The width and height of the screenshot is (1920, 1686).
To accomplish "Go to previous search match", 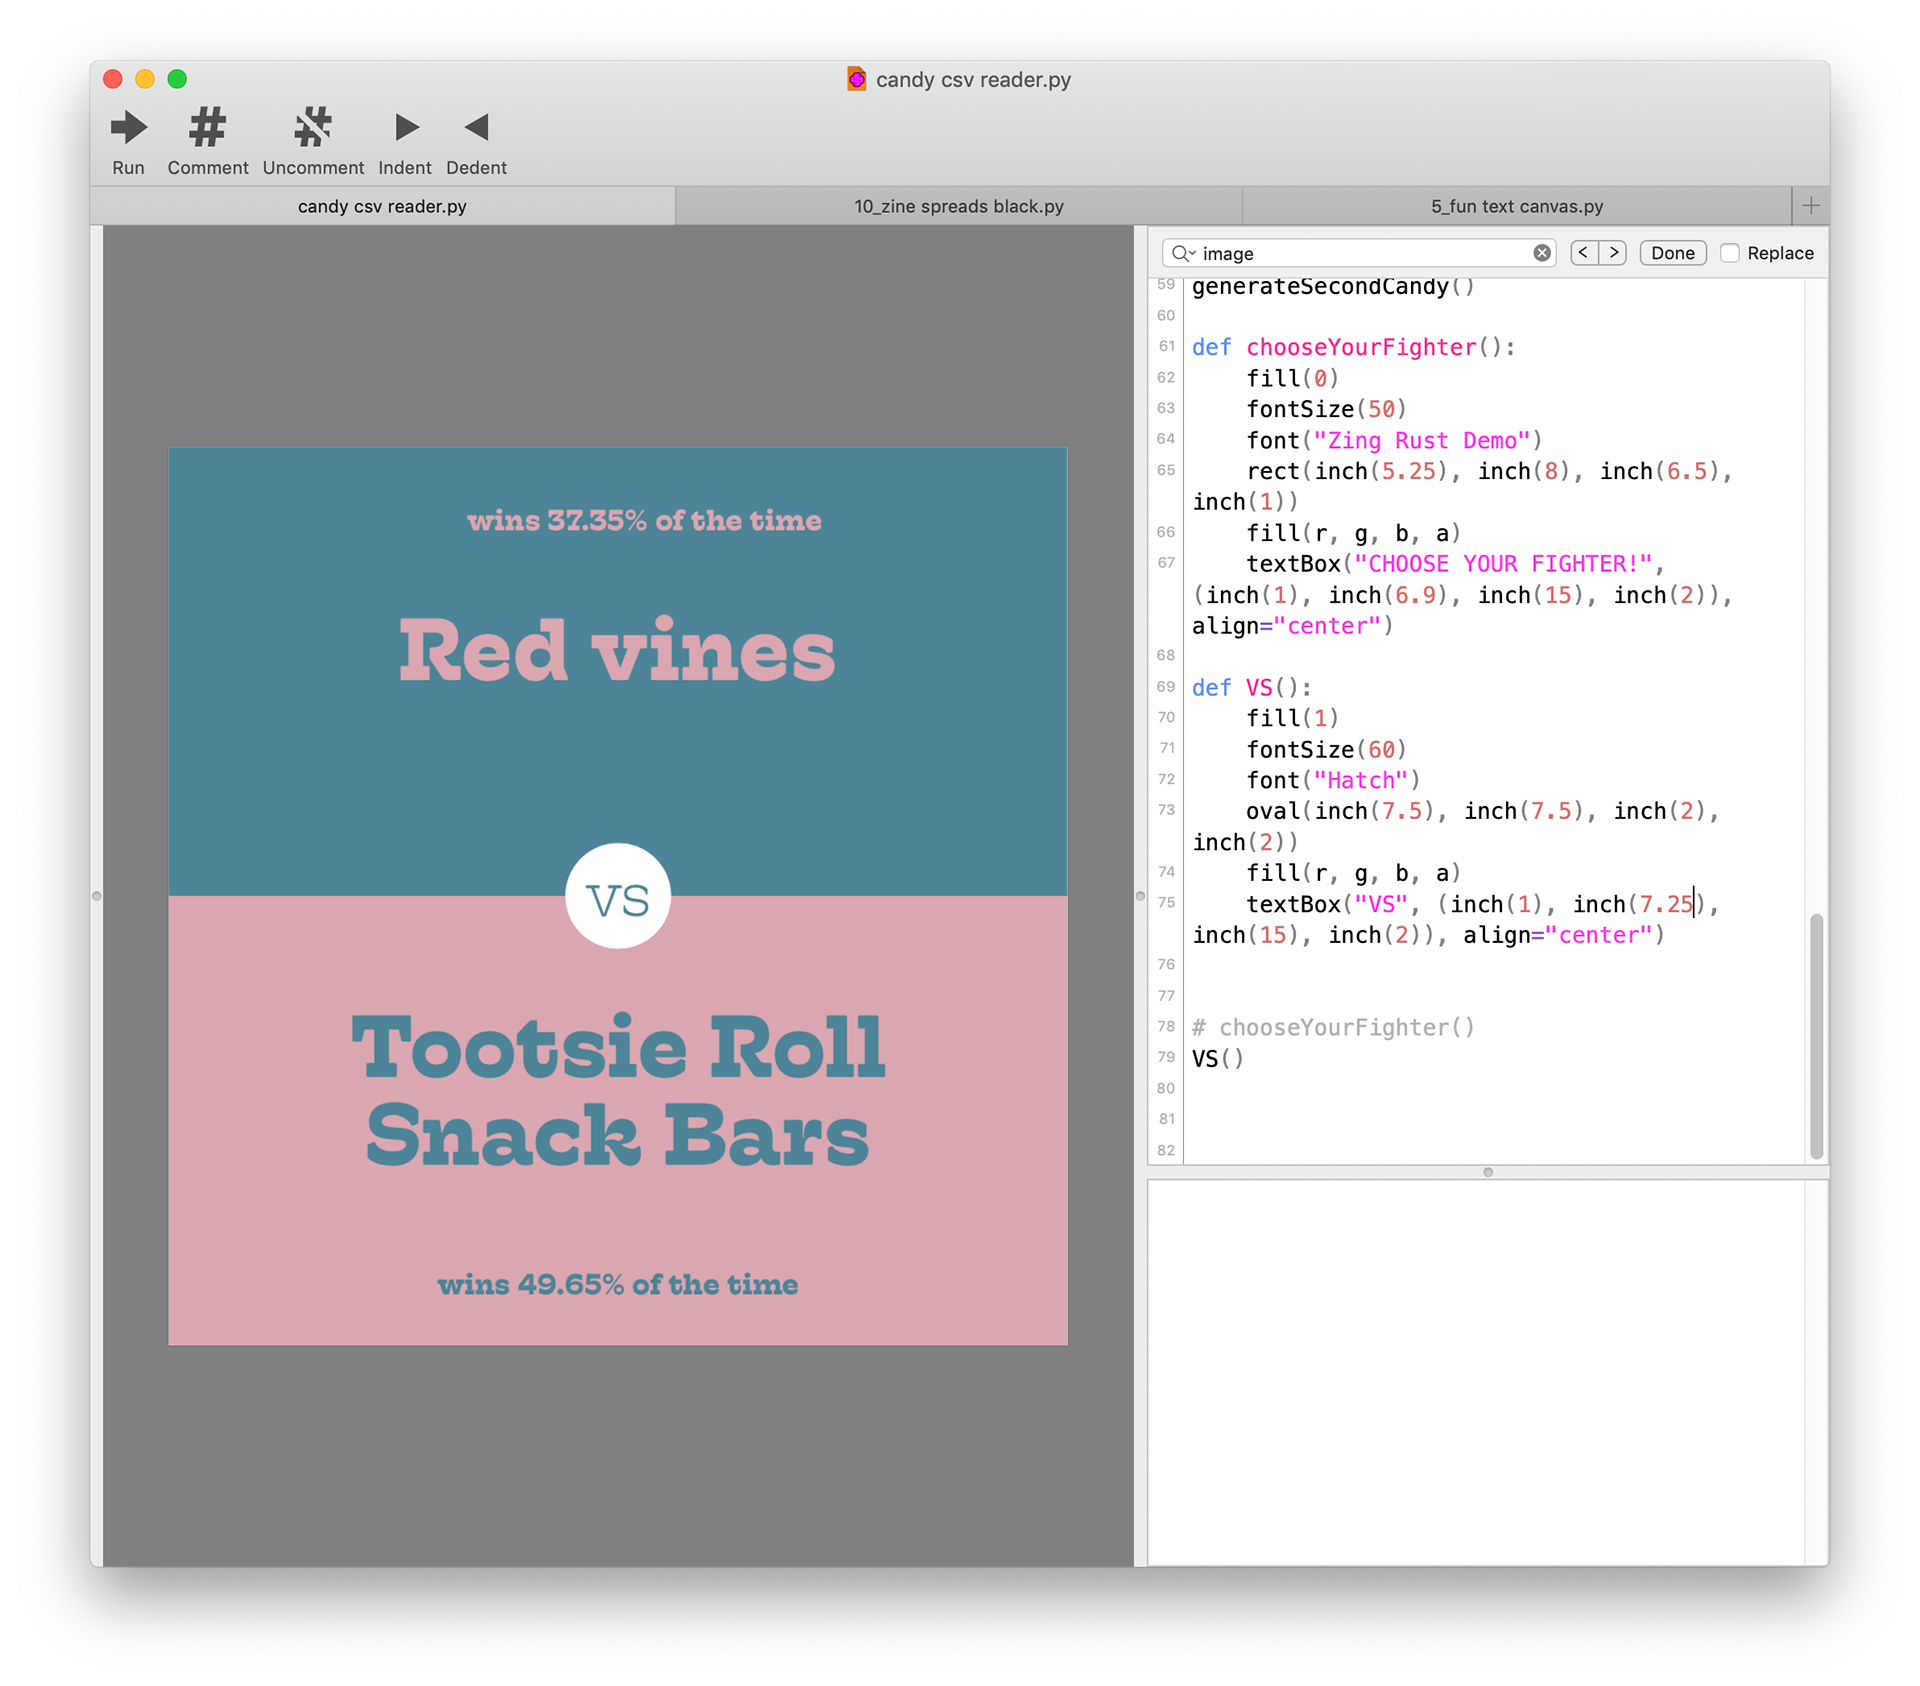I will [x=1584, y=253].
